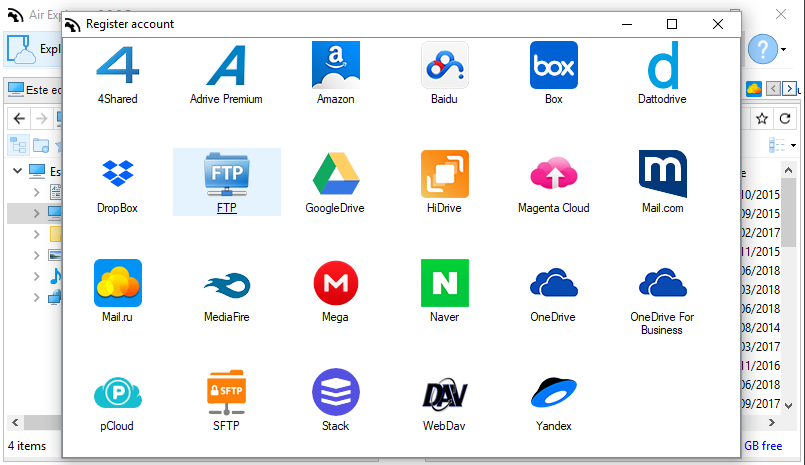Screen dimensions: 805x465
Task: Select the pCloud icon
Action: 118,393
